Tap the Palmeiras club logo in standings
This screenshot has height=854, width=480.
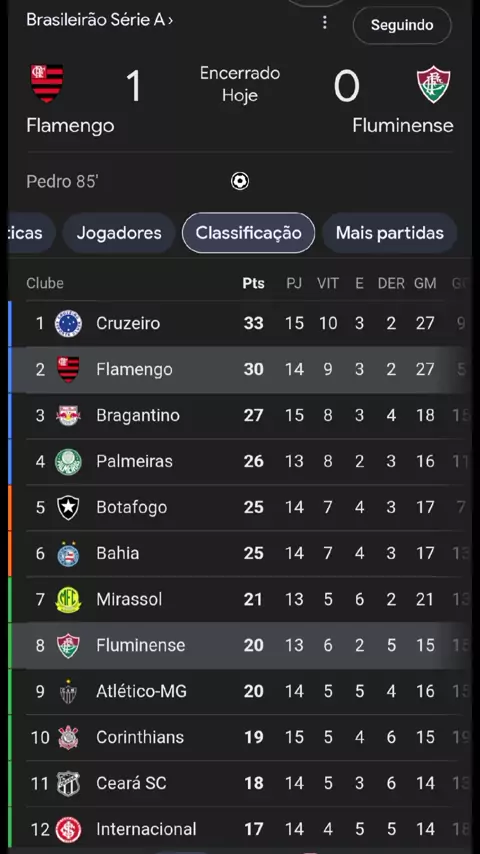[x=68, y=462]
